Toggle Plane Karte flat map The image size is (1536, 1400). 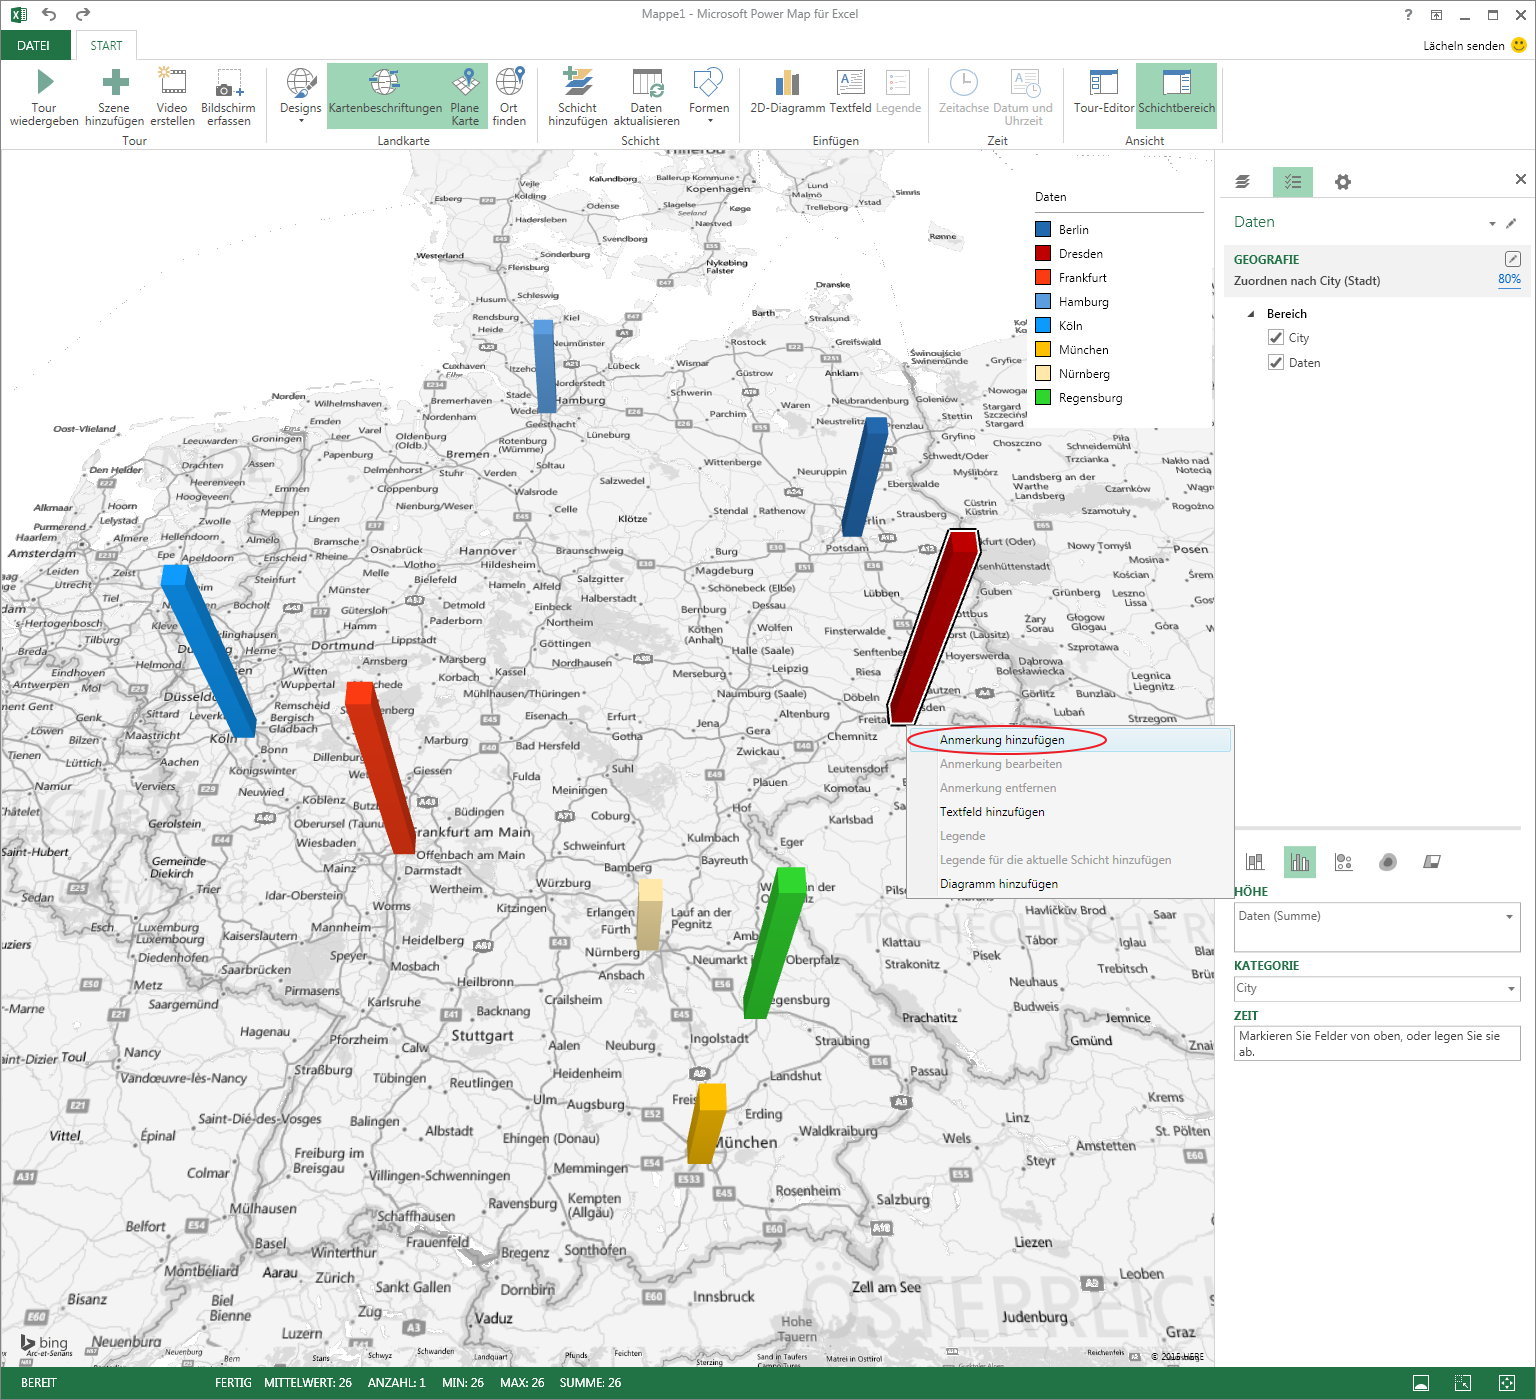coord(465,97)
